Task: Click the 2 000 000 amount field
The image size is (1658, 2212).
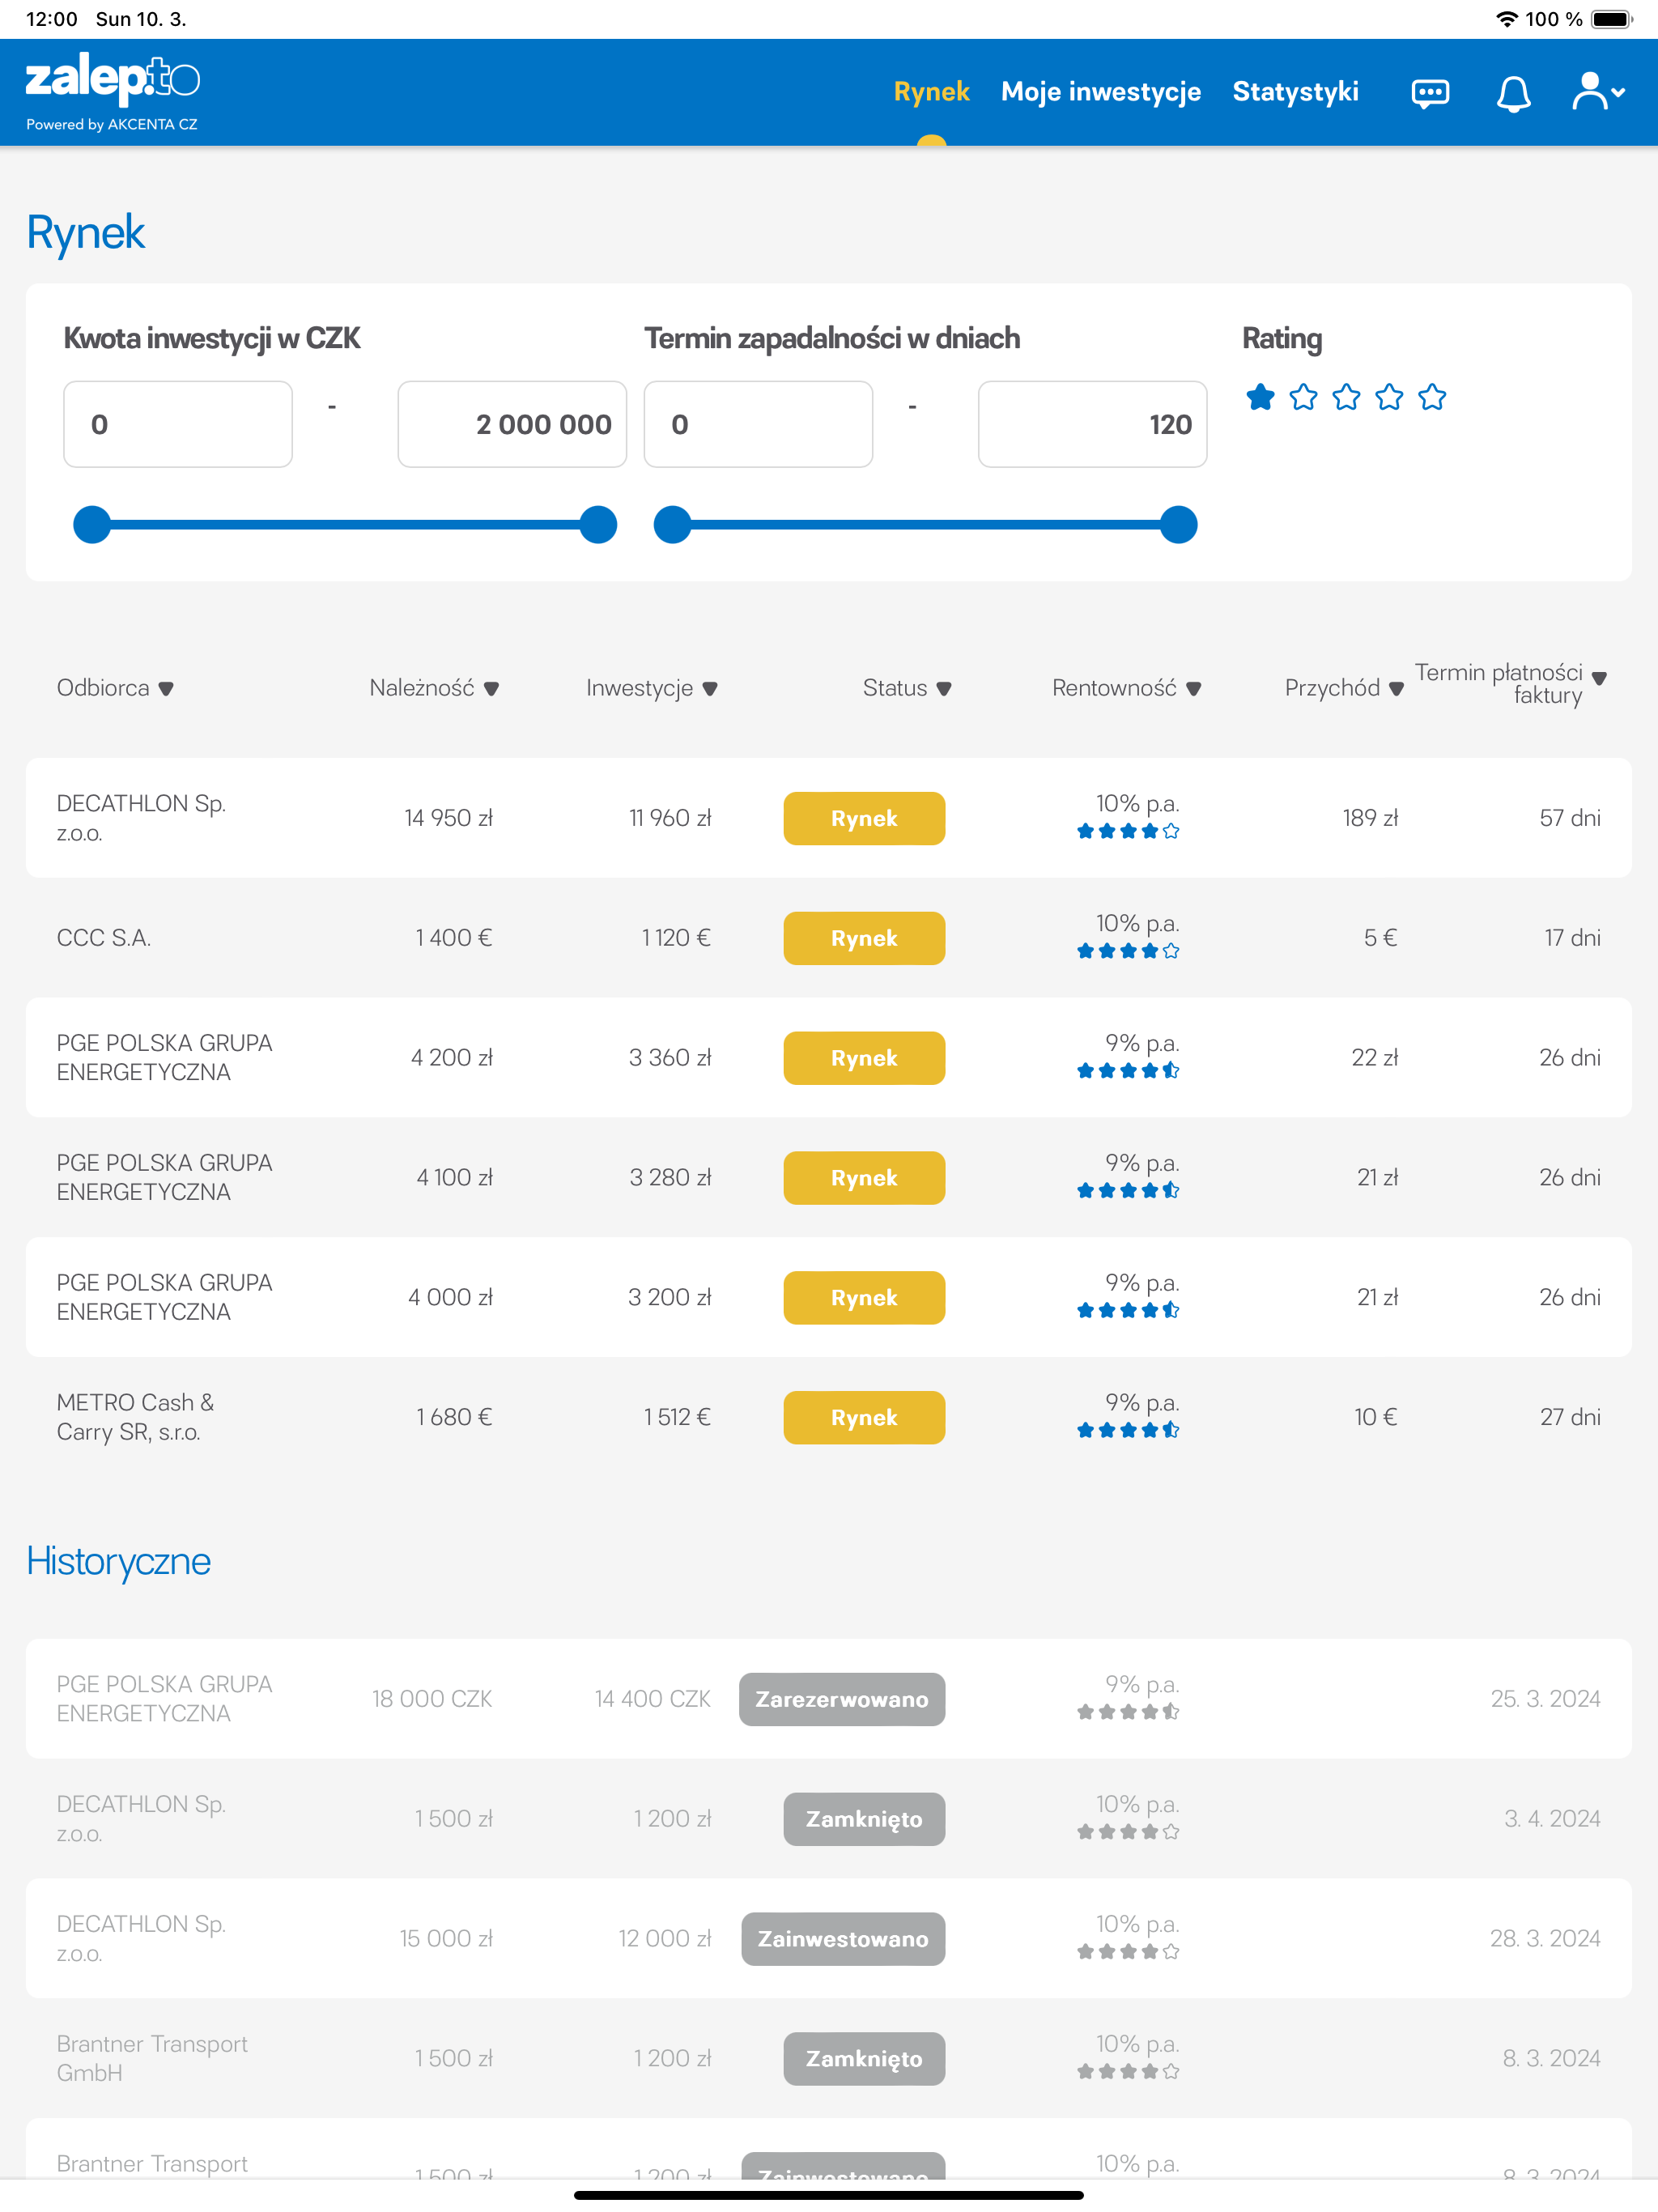Action: click(x=512, y=424)
